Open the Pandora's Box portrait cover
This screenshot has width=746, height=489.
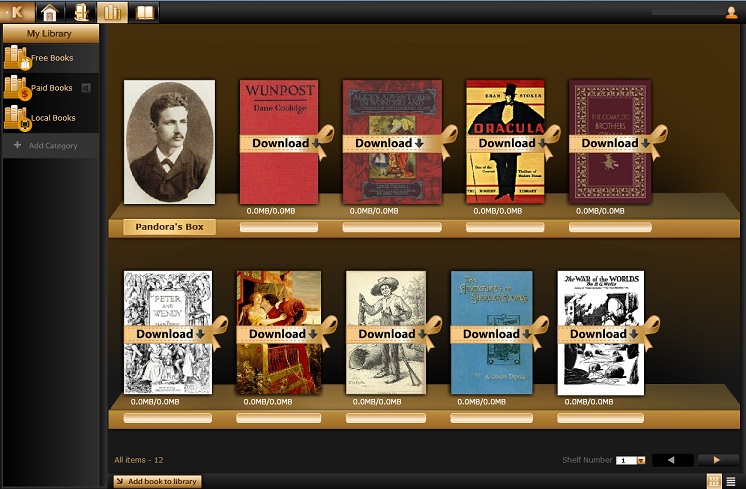169,142
